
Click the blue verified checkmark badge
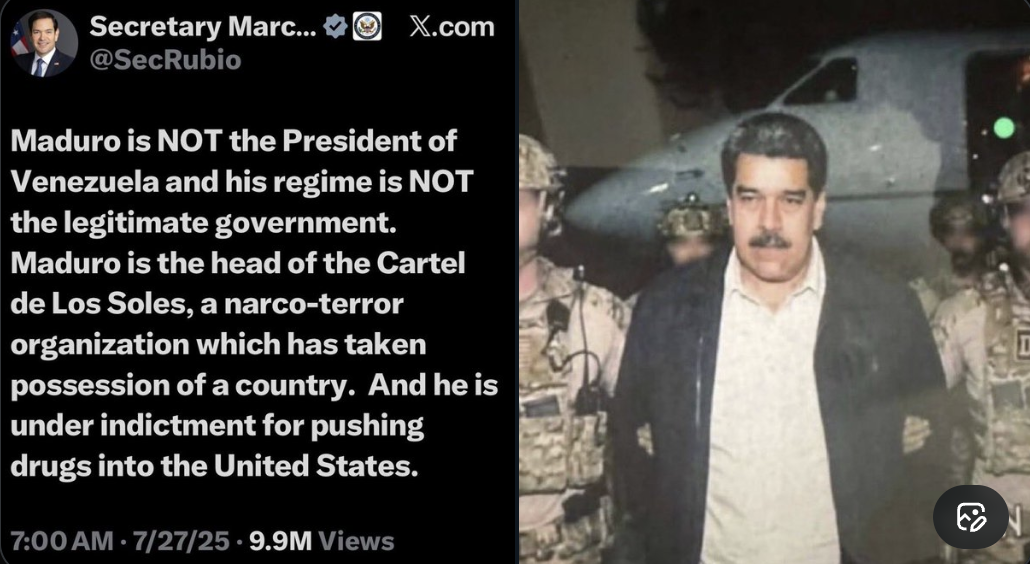[336, 26]
